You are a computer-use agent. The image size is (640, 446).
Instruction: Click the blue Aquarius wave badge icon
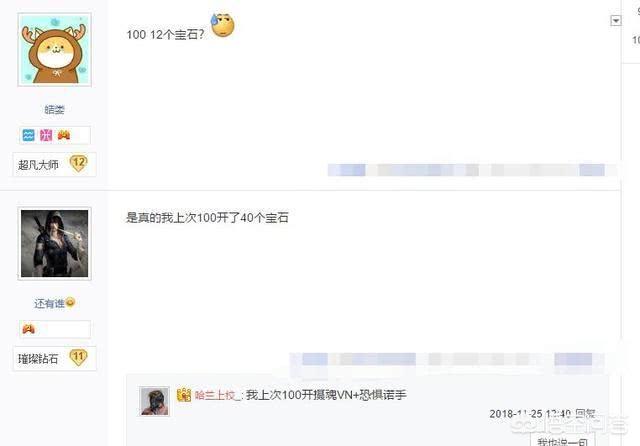(x=29, y=135)
